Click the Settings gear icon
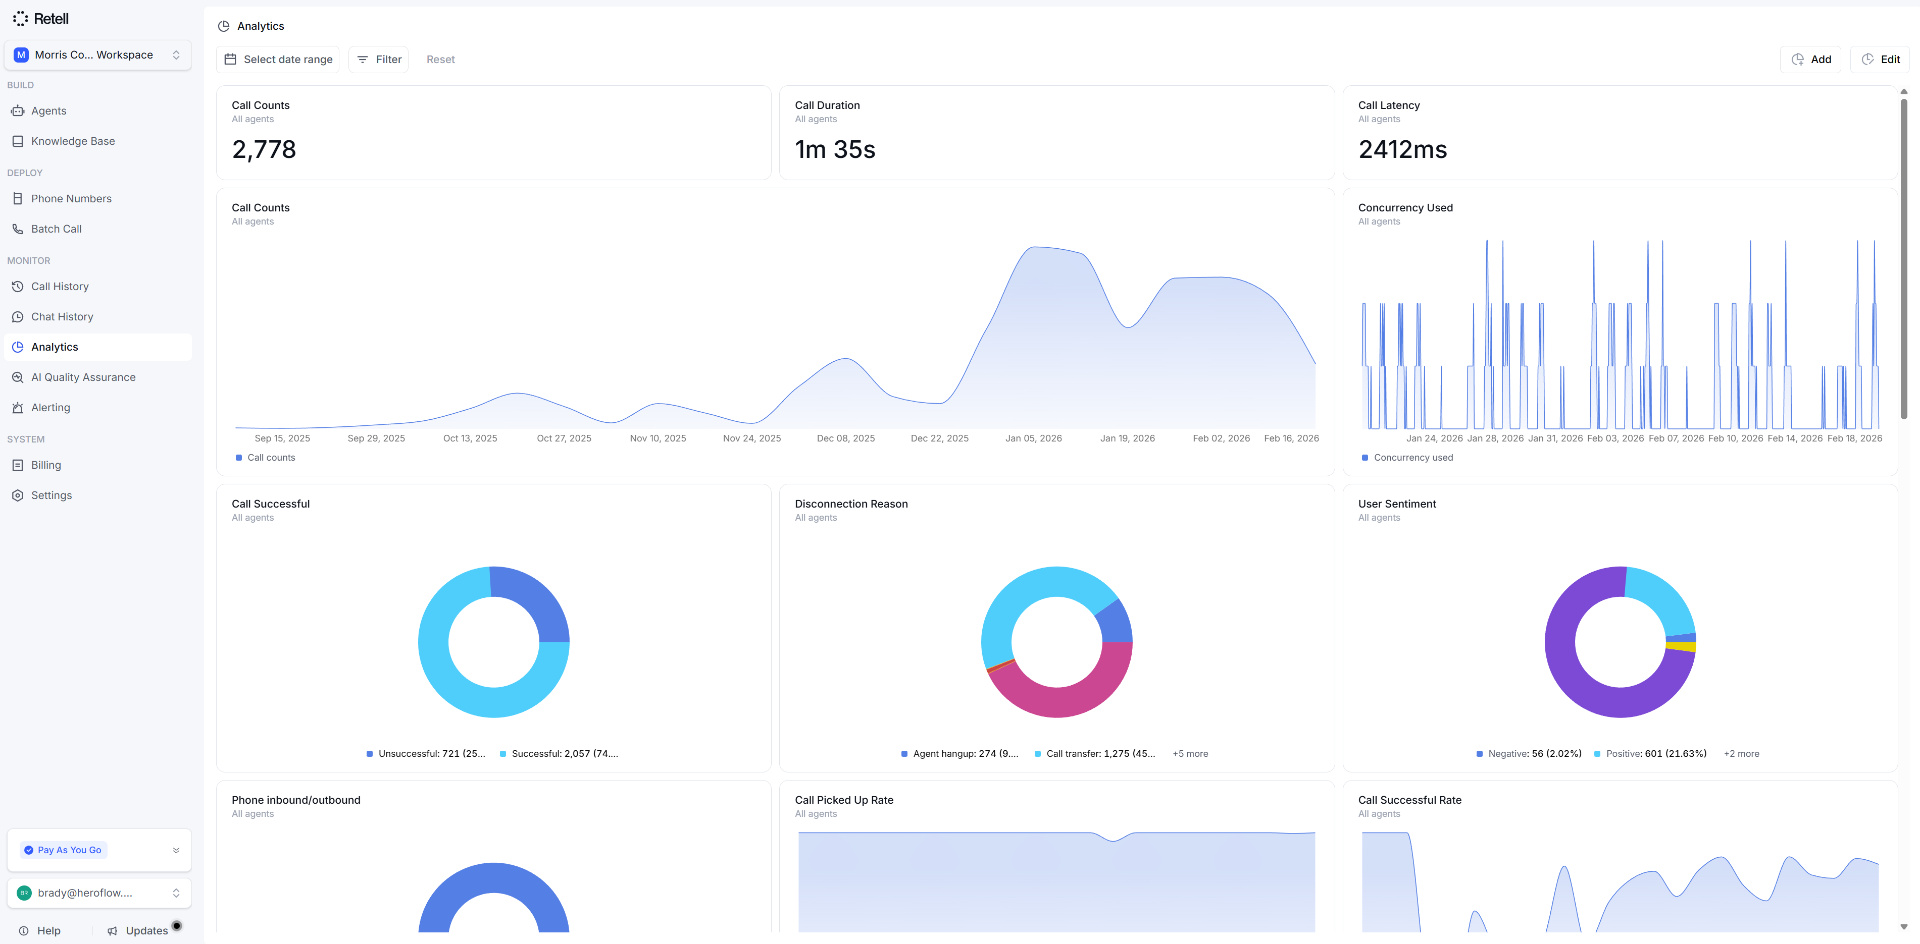1920x944 pixels. click(18, 495)
